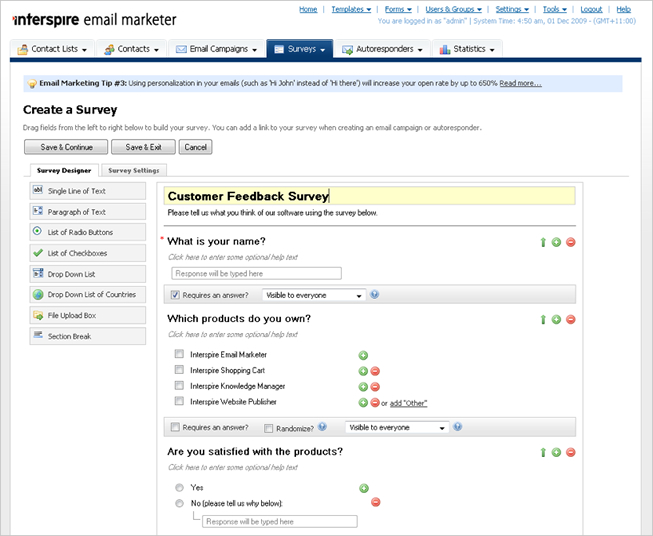This screenshot has height=536, width=653.
Task: Add question after 'What is your name?' plus icon
Action: (x=556, y=242)
